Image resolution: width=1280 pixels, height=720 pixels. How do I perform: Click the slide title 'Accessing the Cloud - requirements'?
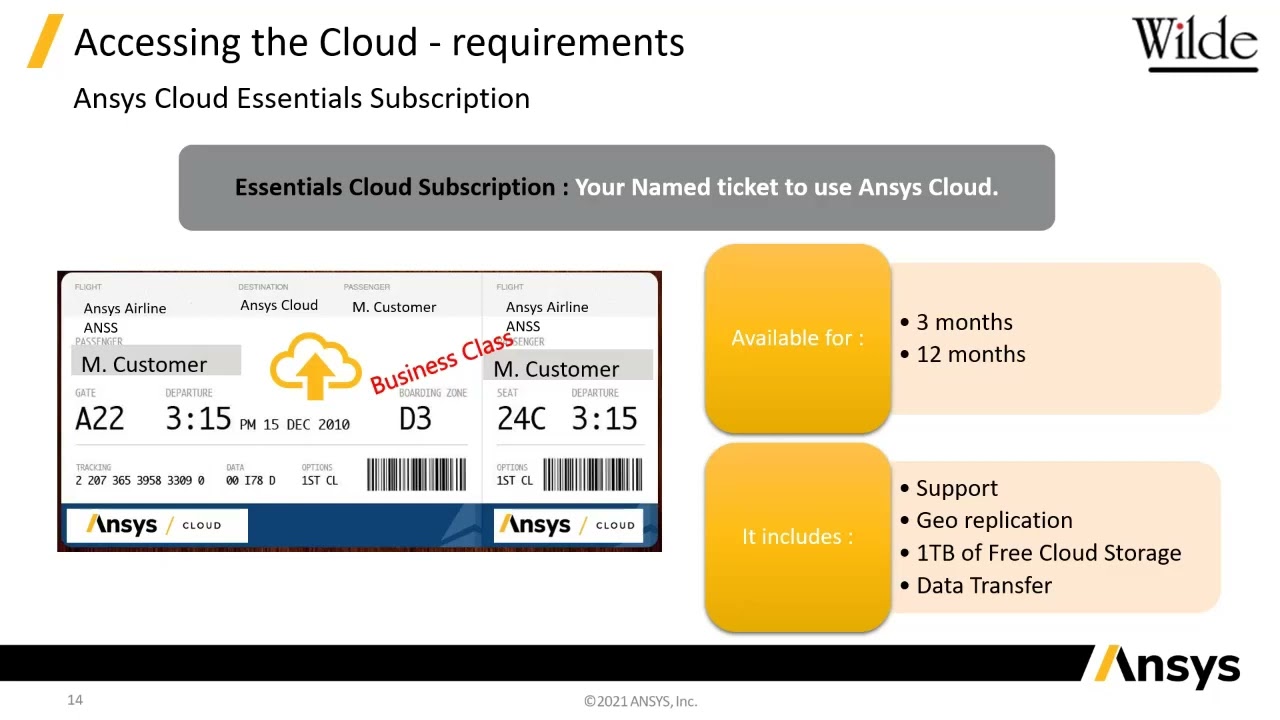(x=379, y=42)
